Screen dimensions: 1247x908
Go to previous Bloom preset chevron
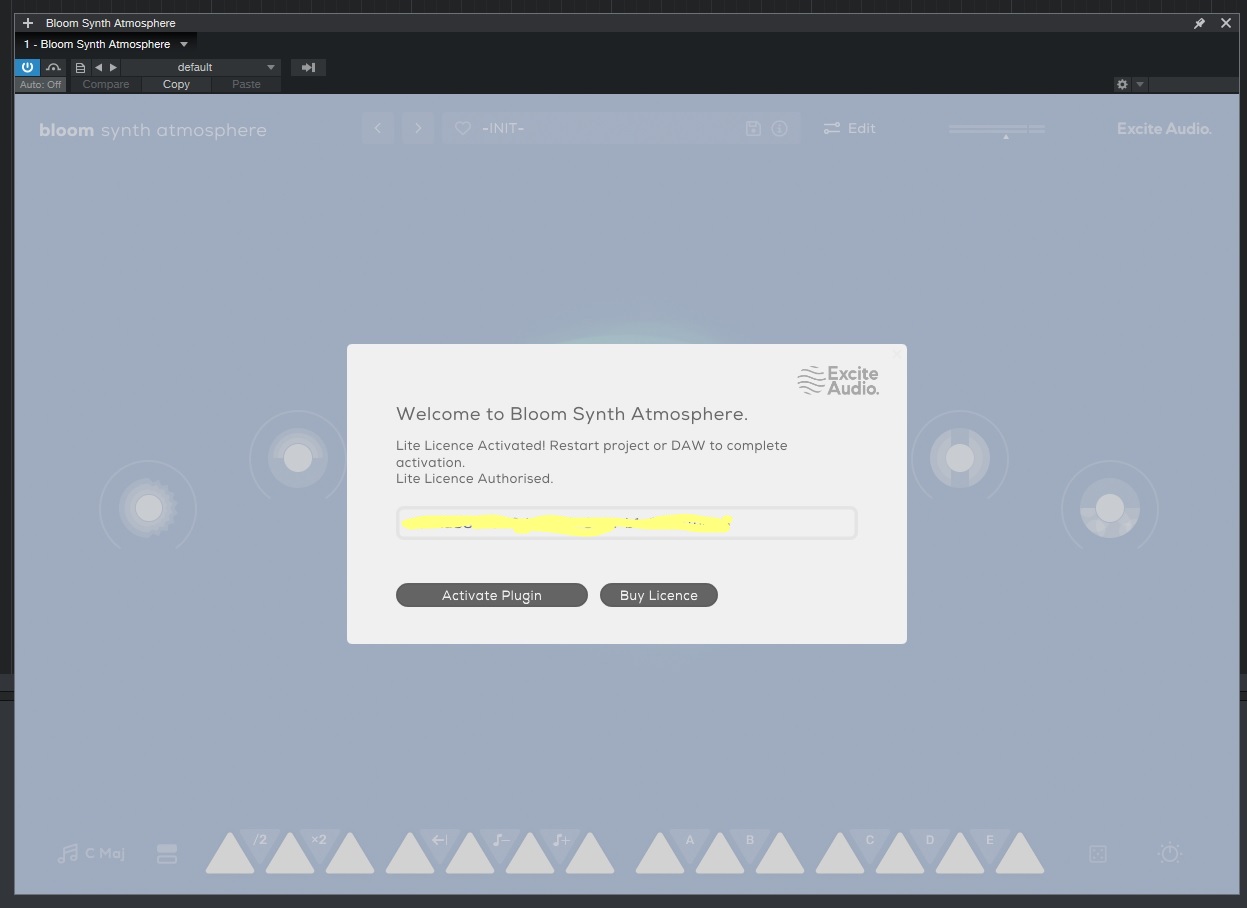click(378, 128)
